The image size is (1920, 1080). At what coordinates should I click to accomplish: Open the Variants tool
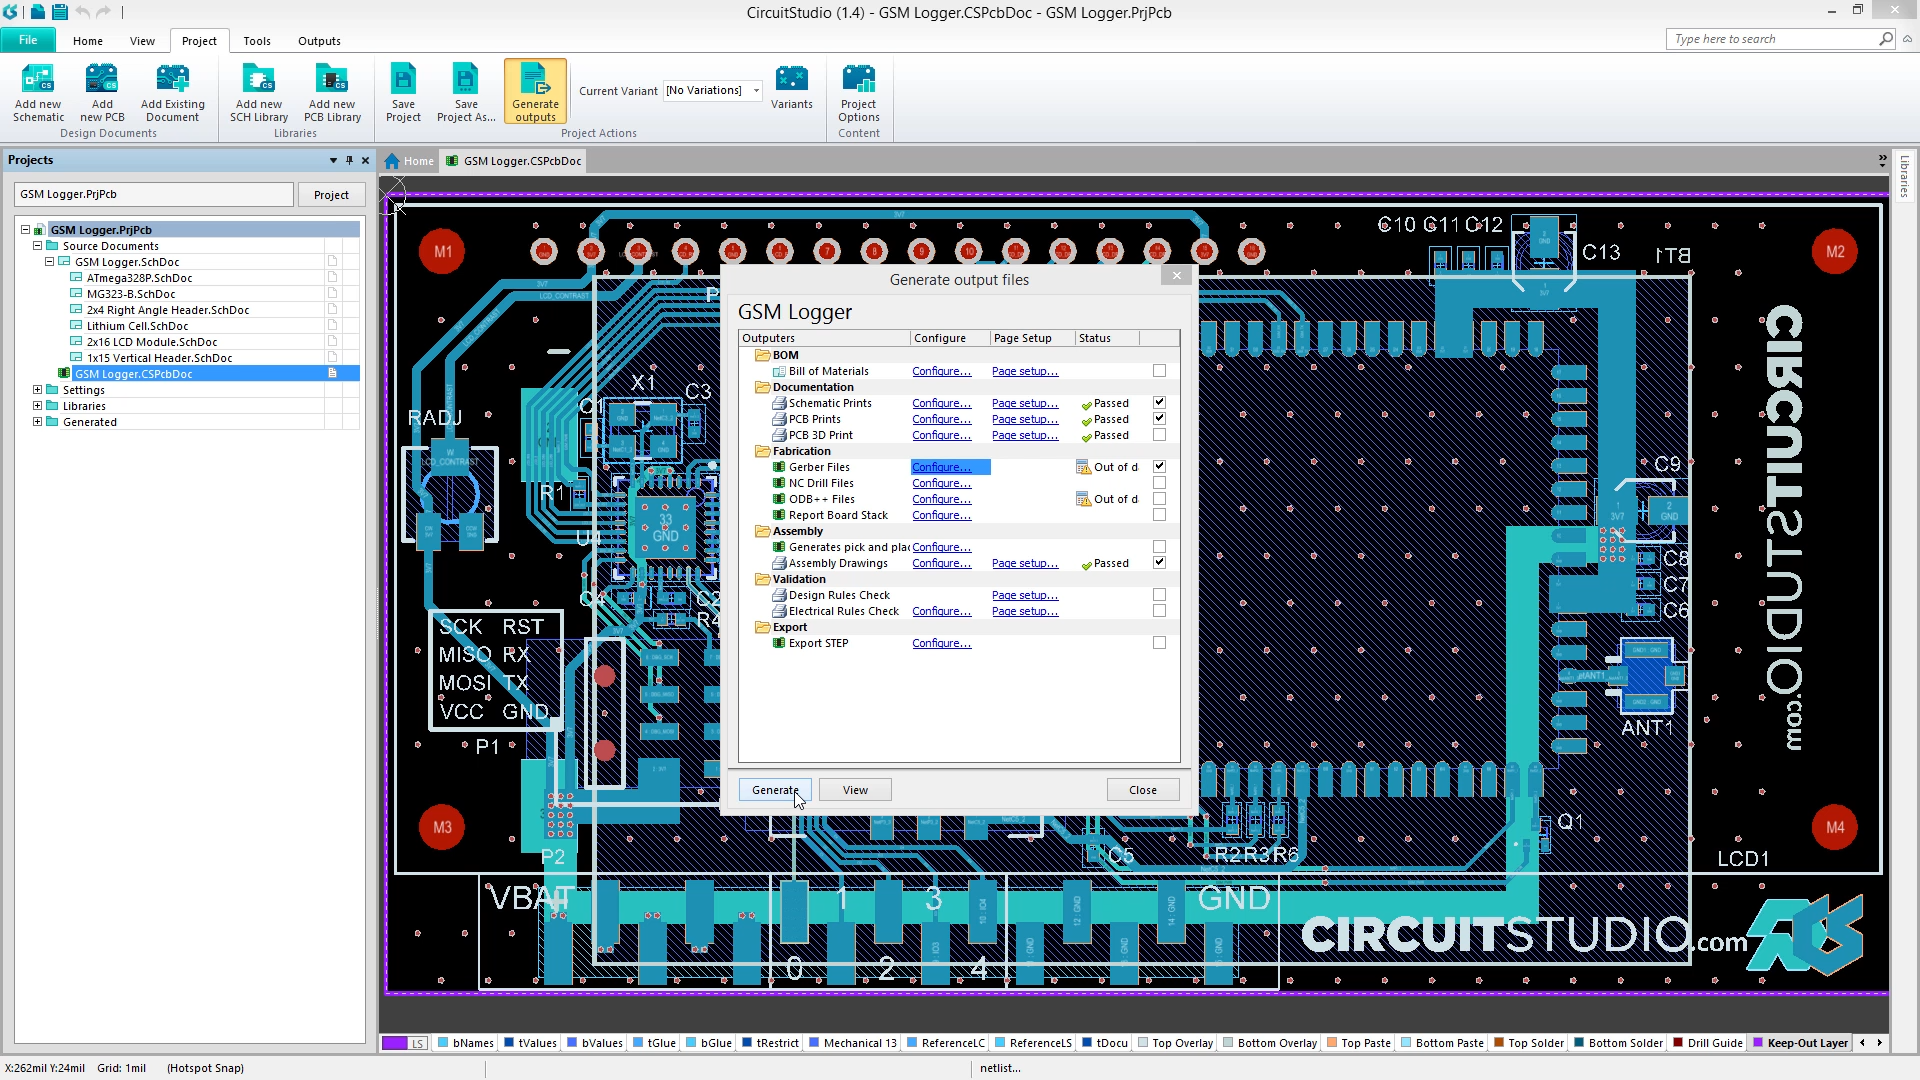[791, 80]
